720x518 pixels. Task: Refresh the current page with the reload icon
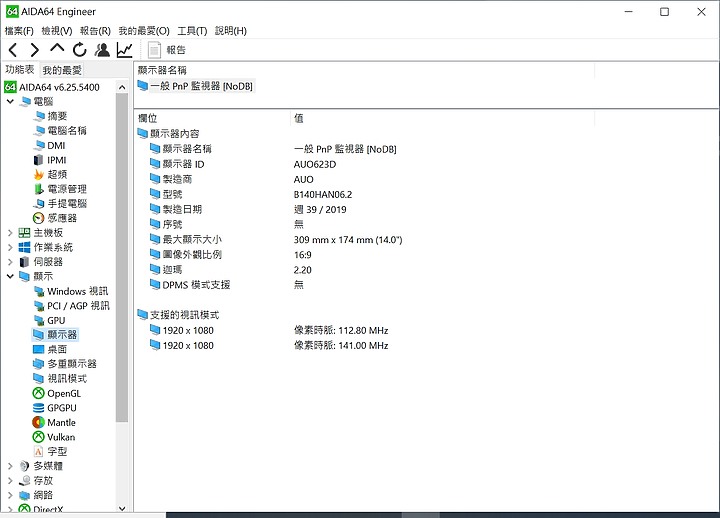[79, 50]
